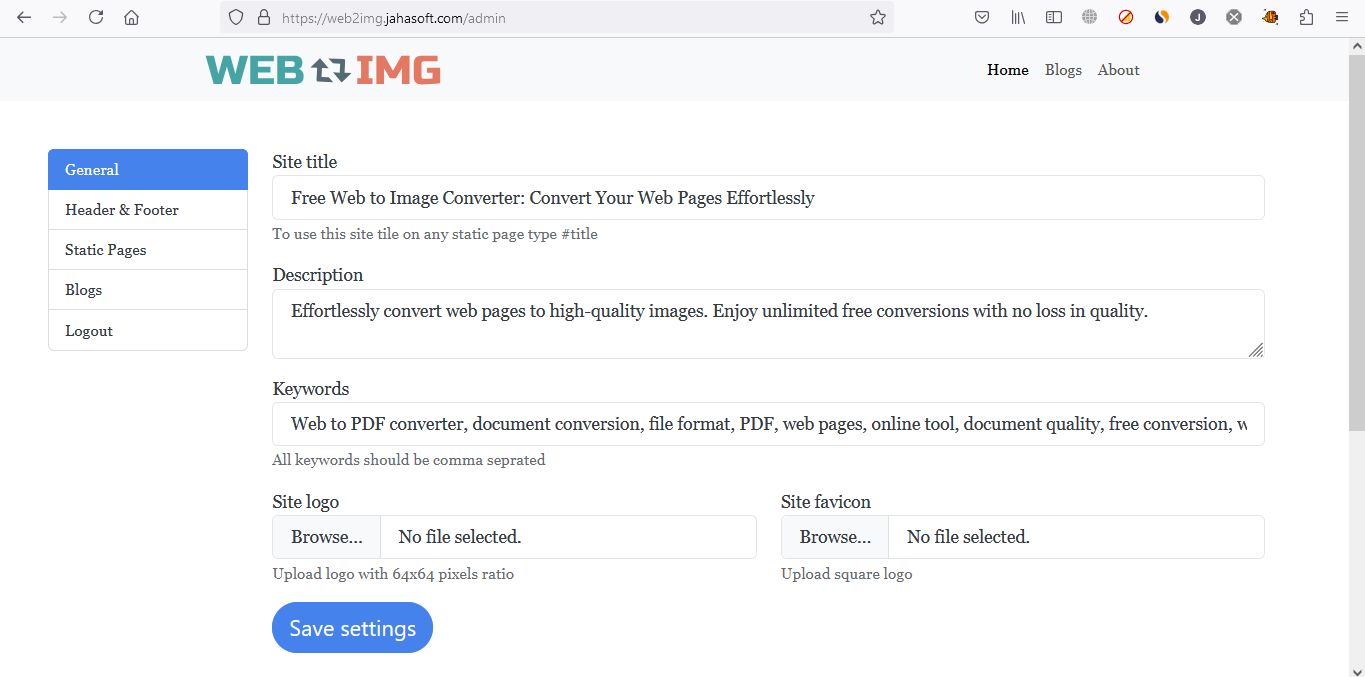Click the padlock site information icon

point(264,17)
